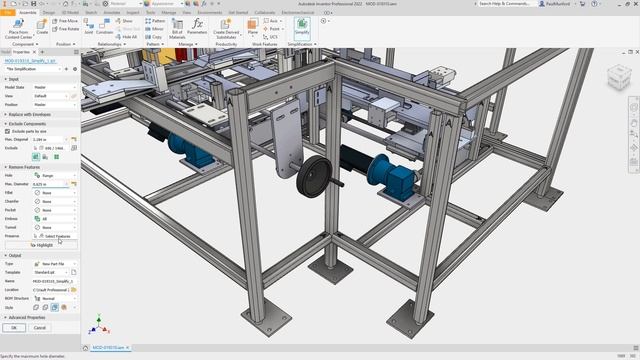640x360 pixels.
Task: Click the OK button
Action: click(x=14, y=328)
